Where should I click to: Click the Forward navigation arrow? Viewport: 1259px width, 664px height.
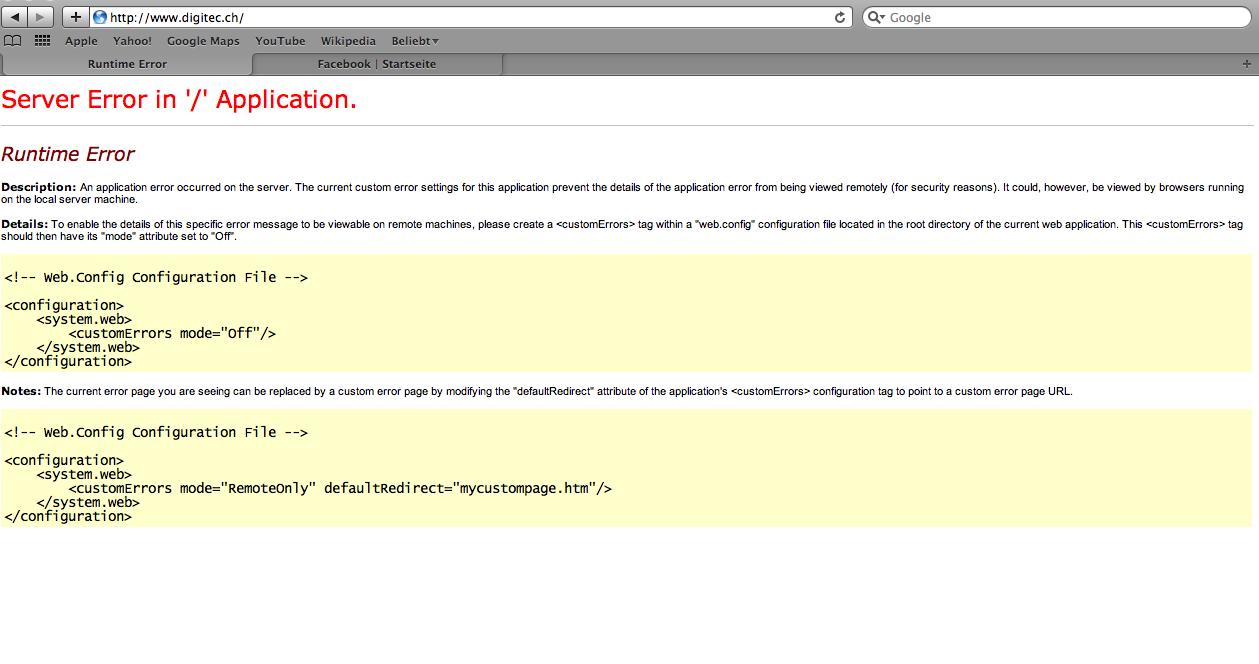pyautogui.click(x=42, y=17)
